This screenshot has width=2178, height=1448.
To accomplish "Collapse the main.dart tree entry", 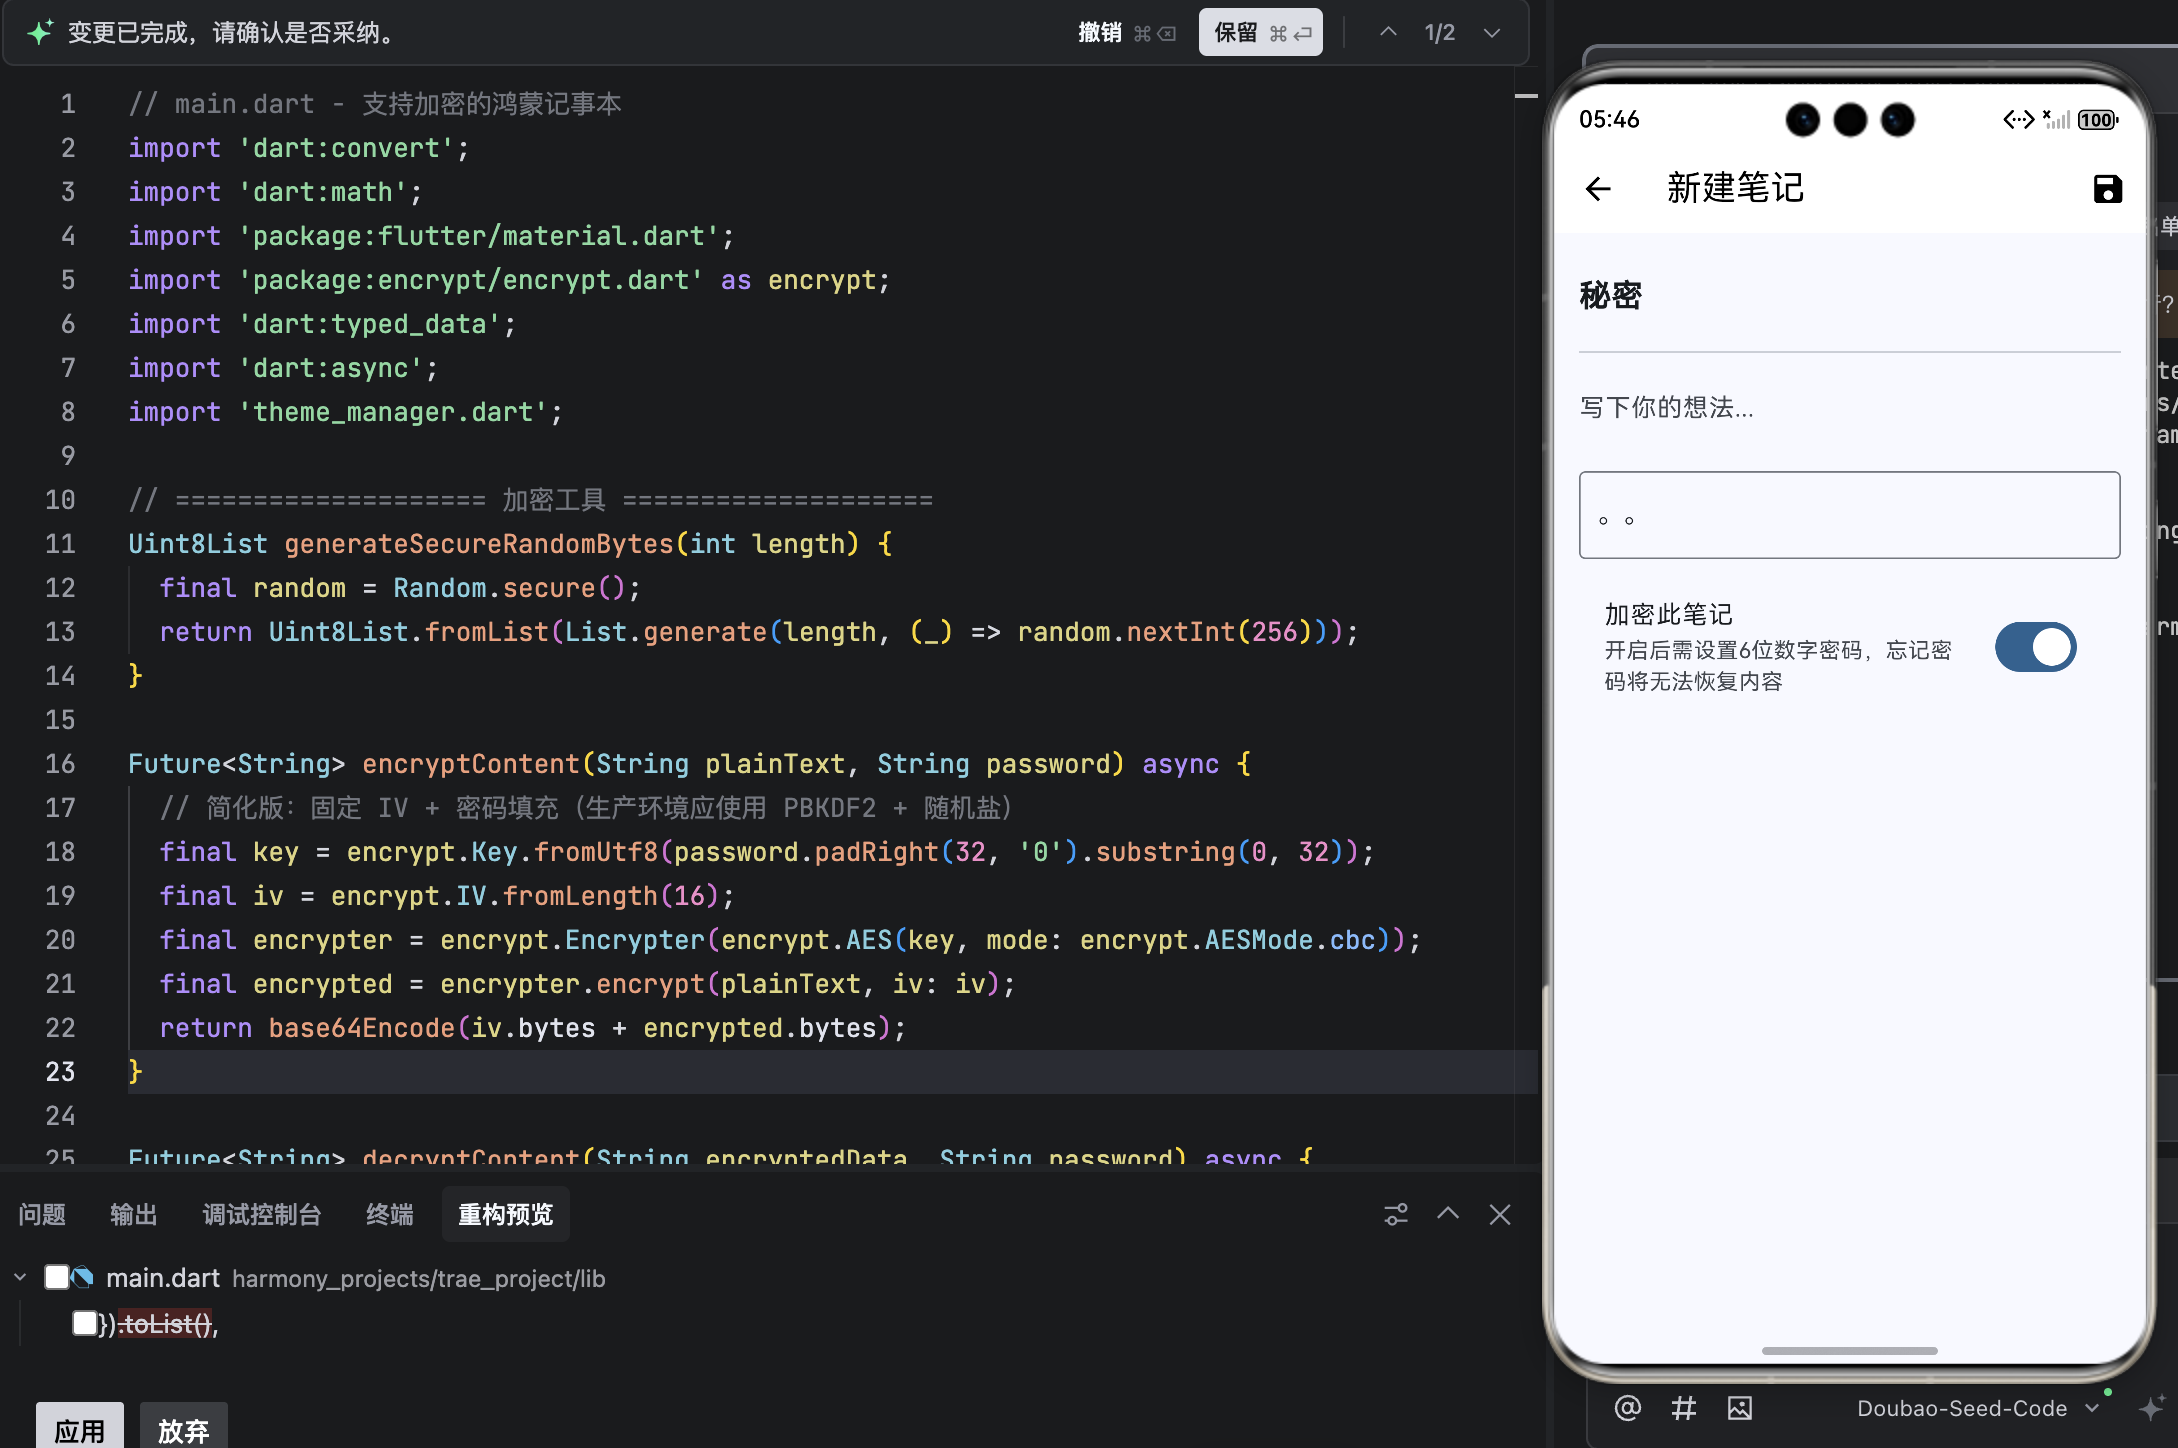I will click(x=20, y=1277).
